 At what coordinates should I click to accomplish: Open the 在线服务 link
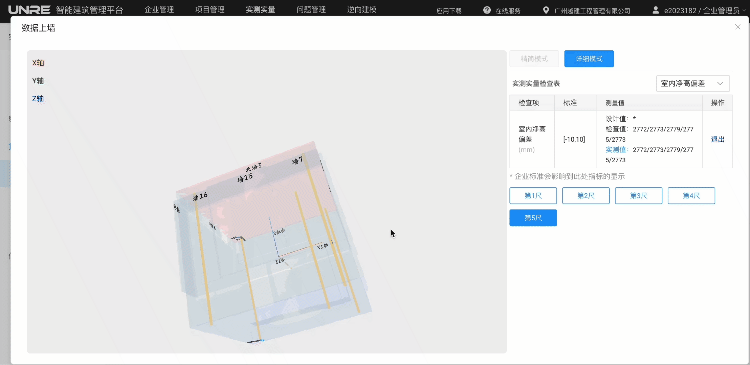(x=507, y=11)
